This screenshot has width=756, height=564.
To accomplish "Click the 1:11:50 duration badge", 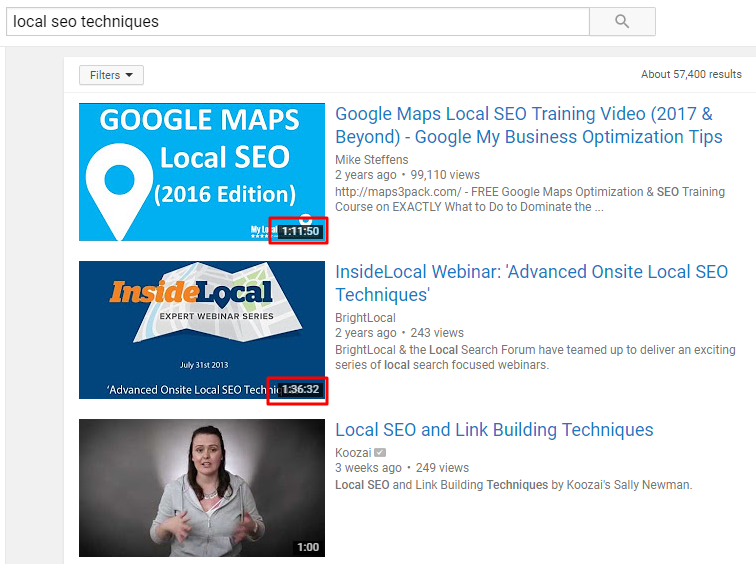I will click(x=300, y=231).
